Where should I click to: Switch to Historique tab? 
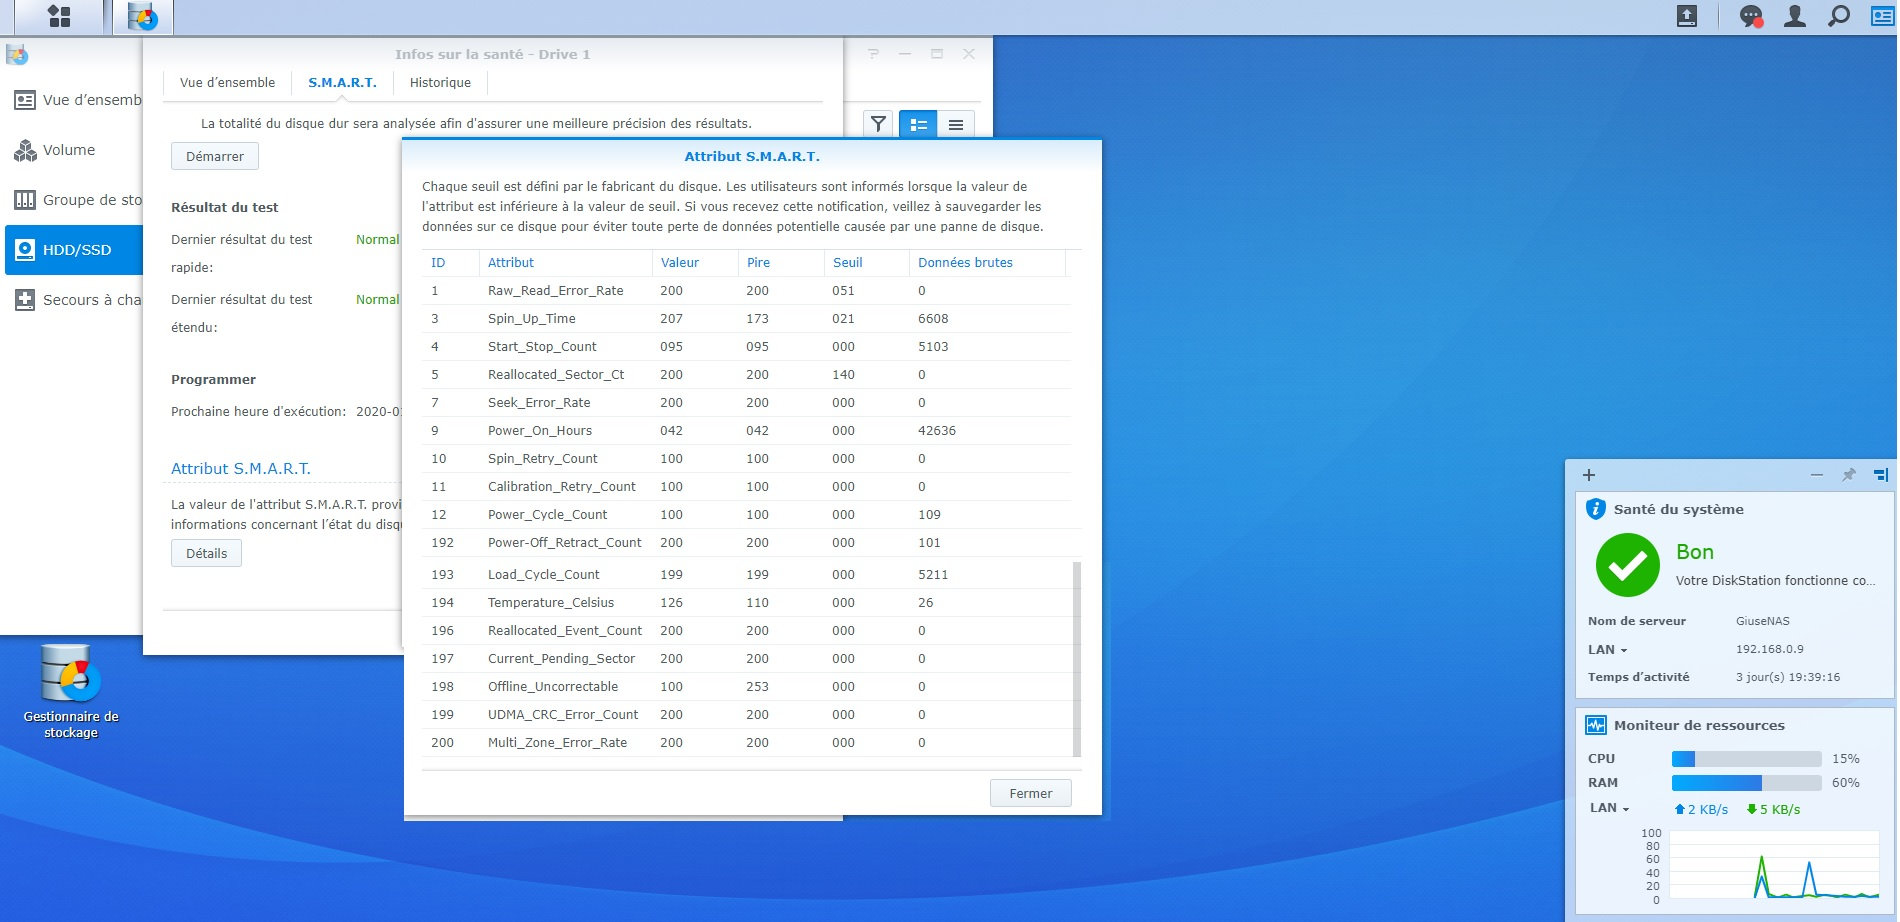click(x=440, y=83)
